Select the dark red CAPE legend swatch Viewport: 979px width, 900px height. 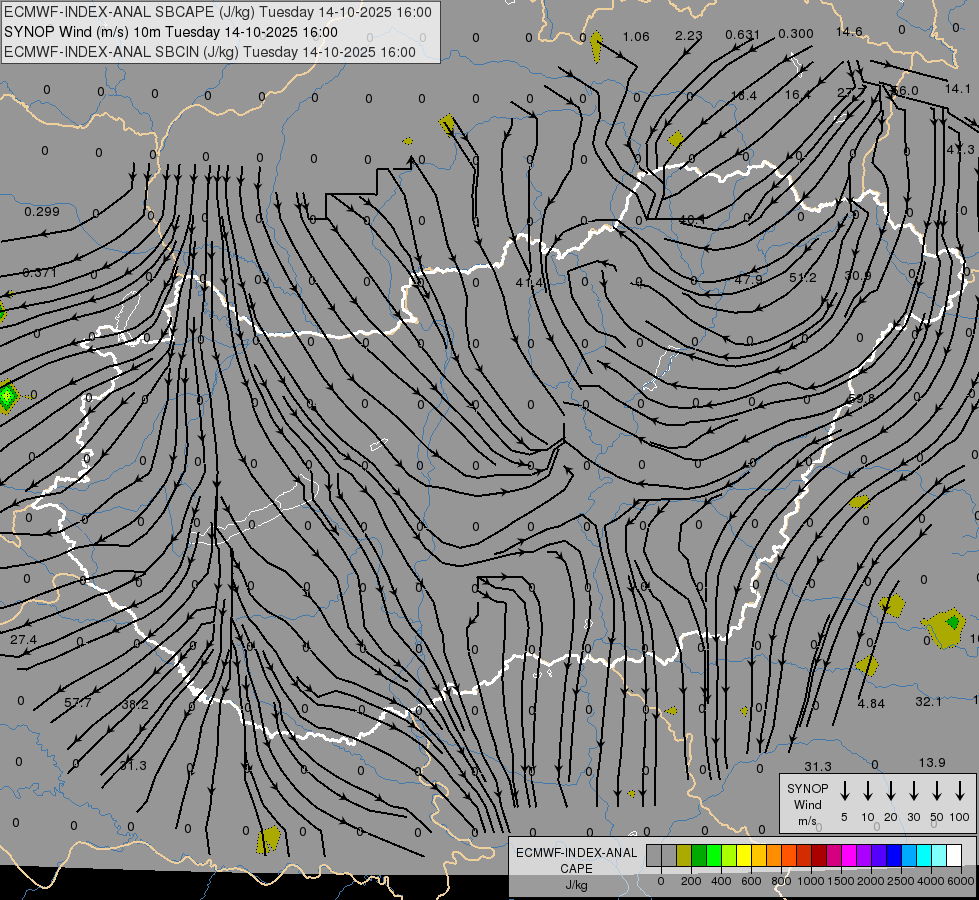(x=819, y=856)
